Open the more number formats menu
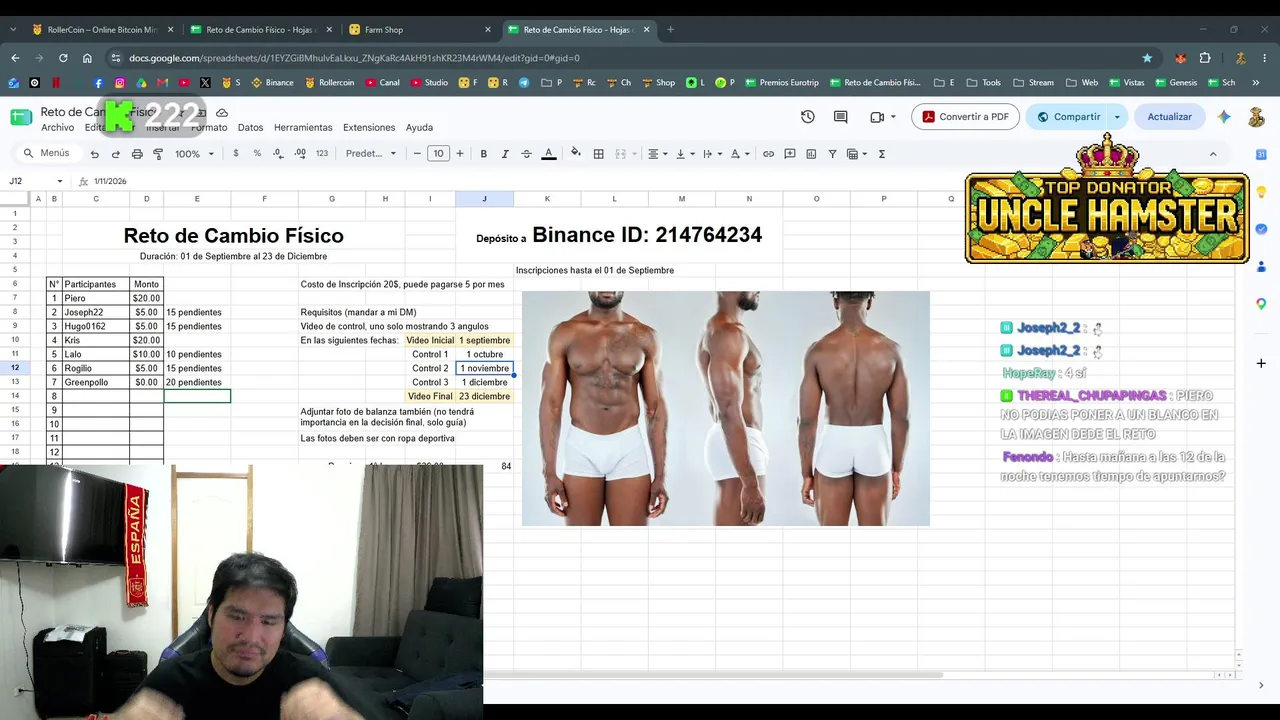This screenshot has width=1280, height=720. tap(322, 154)
